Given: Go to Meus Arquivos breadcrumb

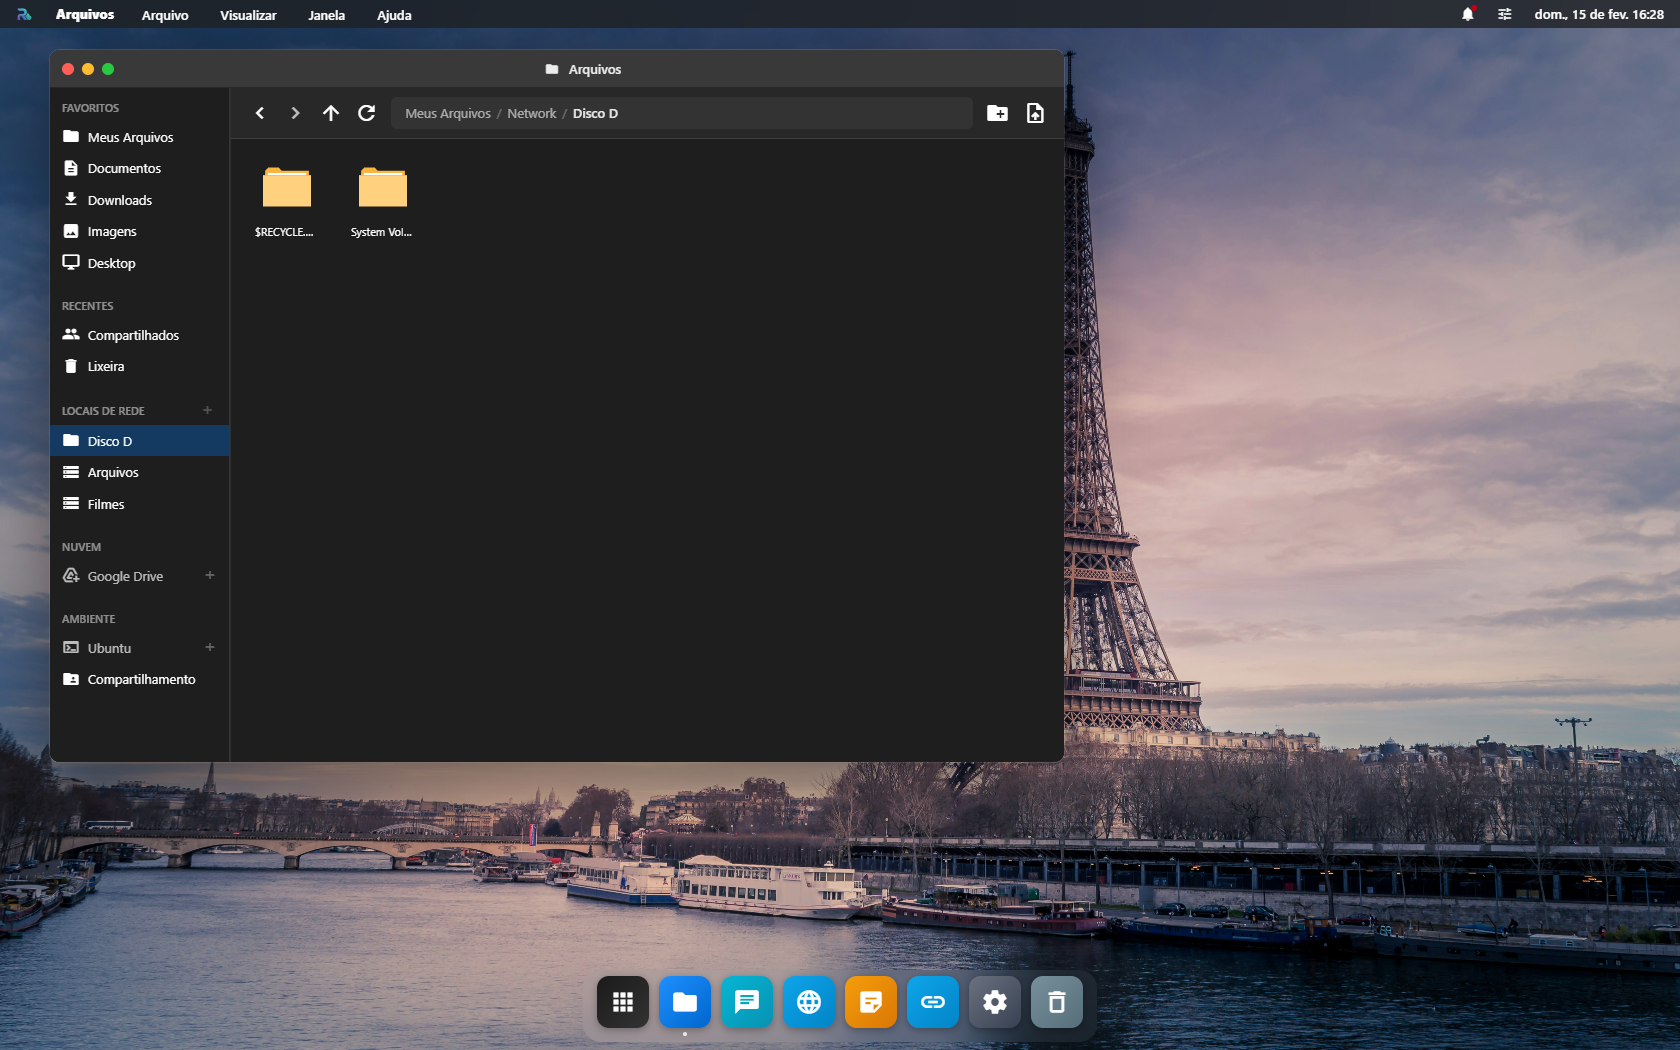Looking at the screenshot, I should pyautogui.click(x=447, y=113).
